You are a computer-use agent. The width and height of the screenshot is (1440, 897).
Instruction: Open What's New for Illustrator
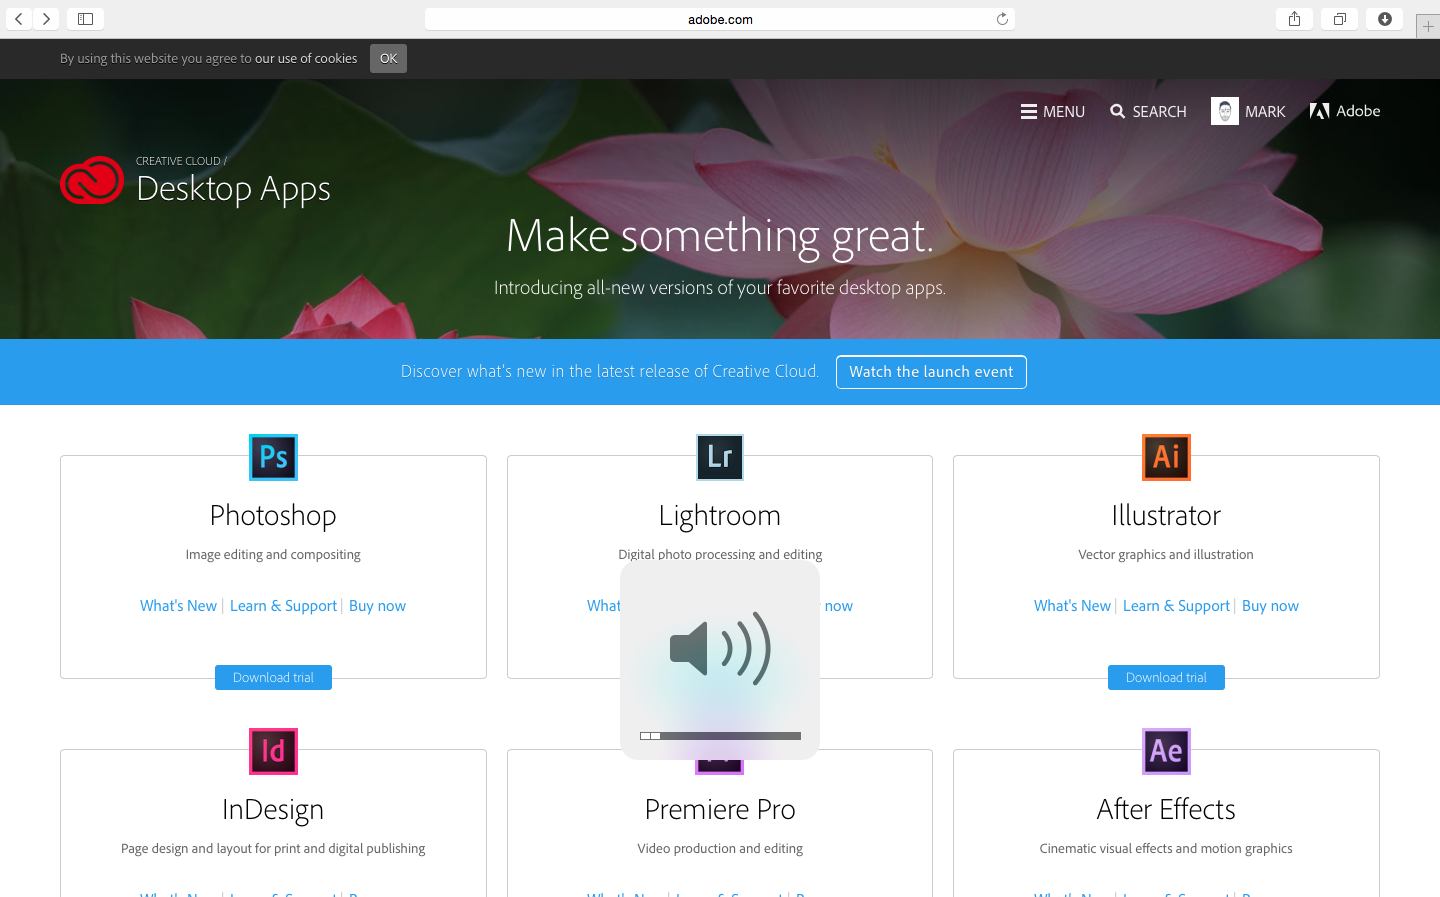1071,605
